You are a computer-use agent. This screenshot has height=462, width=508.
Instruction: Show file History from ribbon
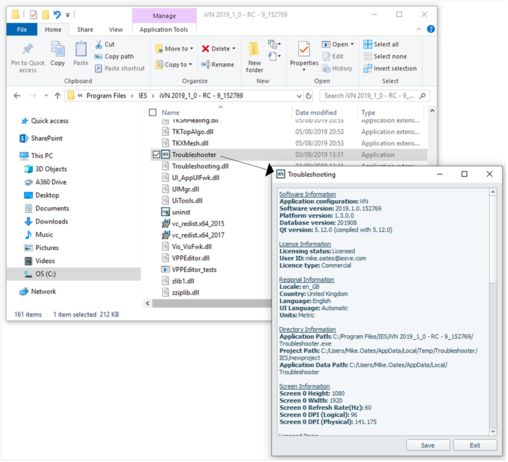point(337,69)
